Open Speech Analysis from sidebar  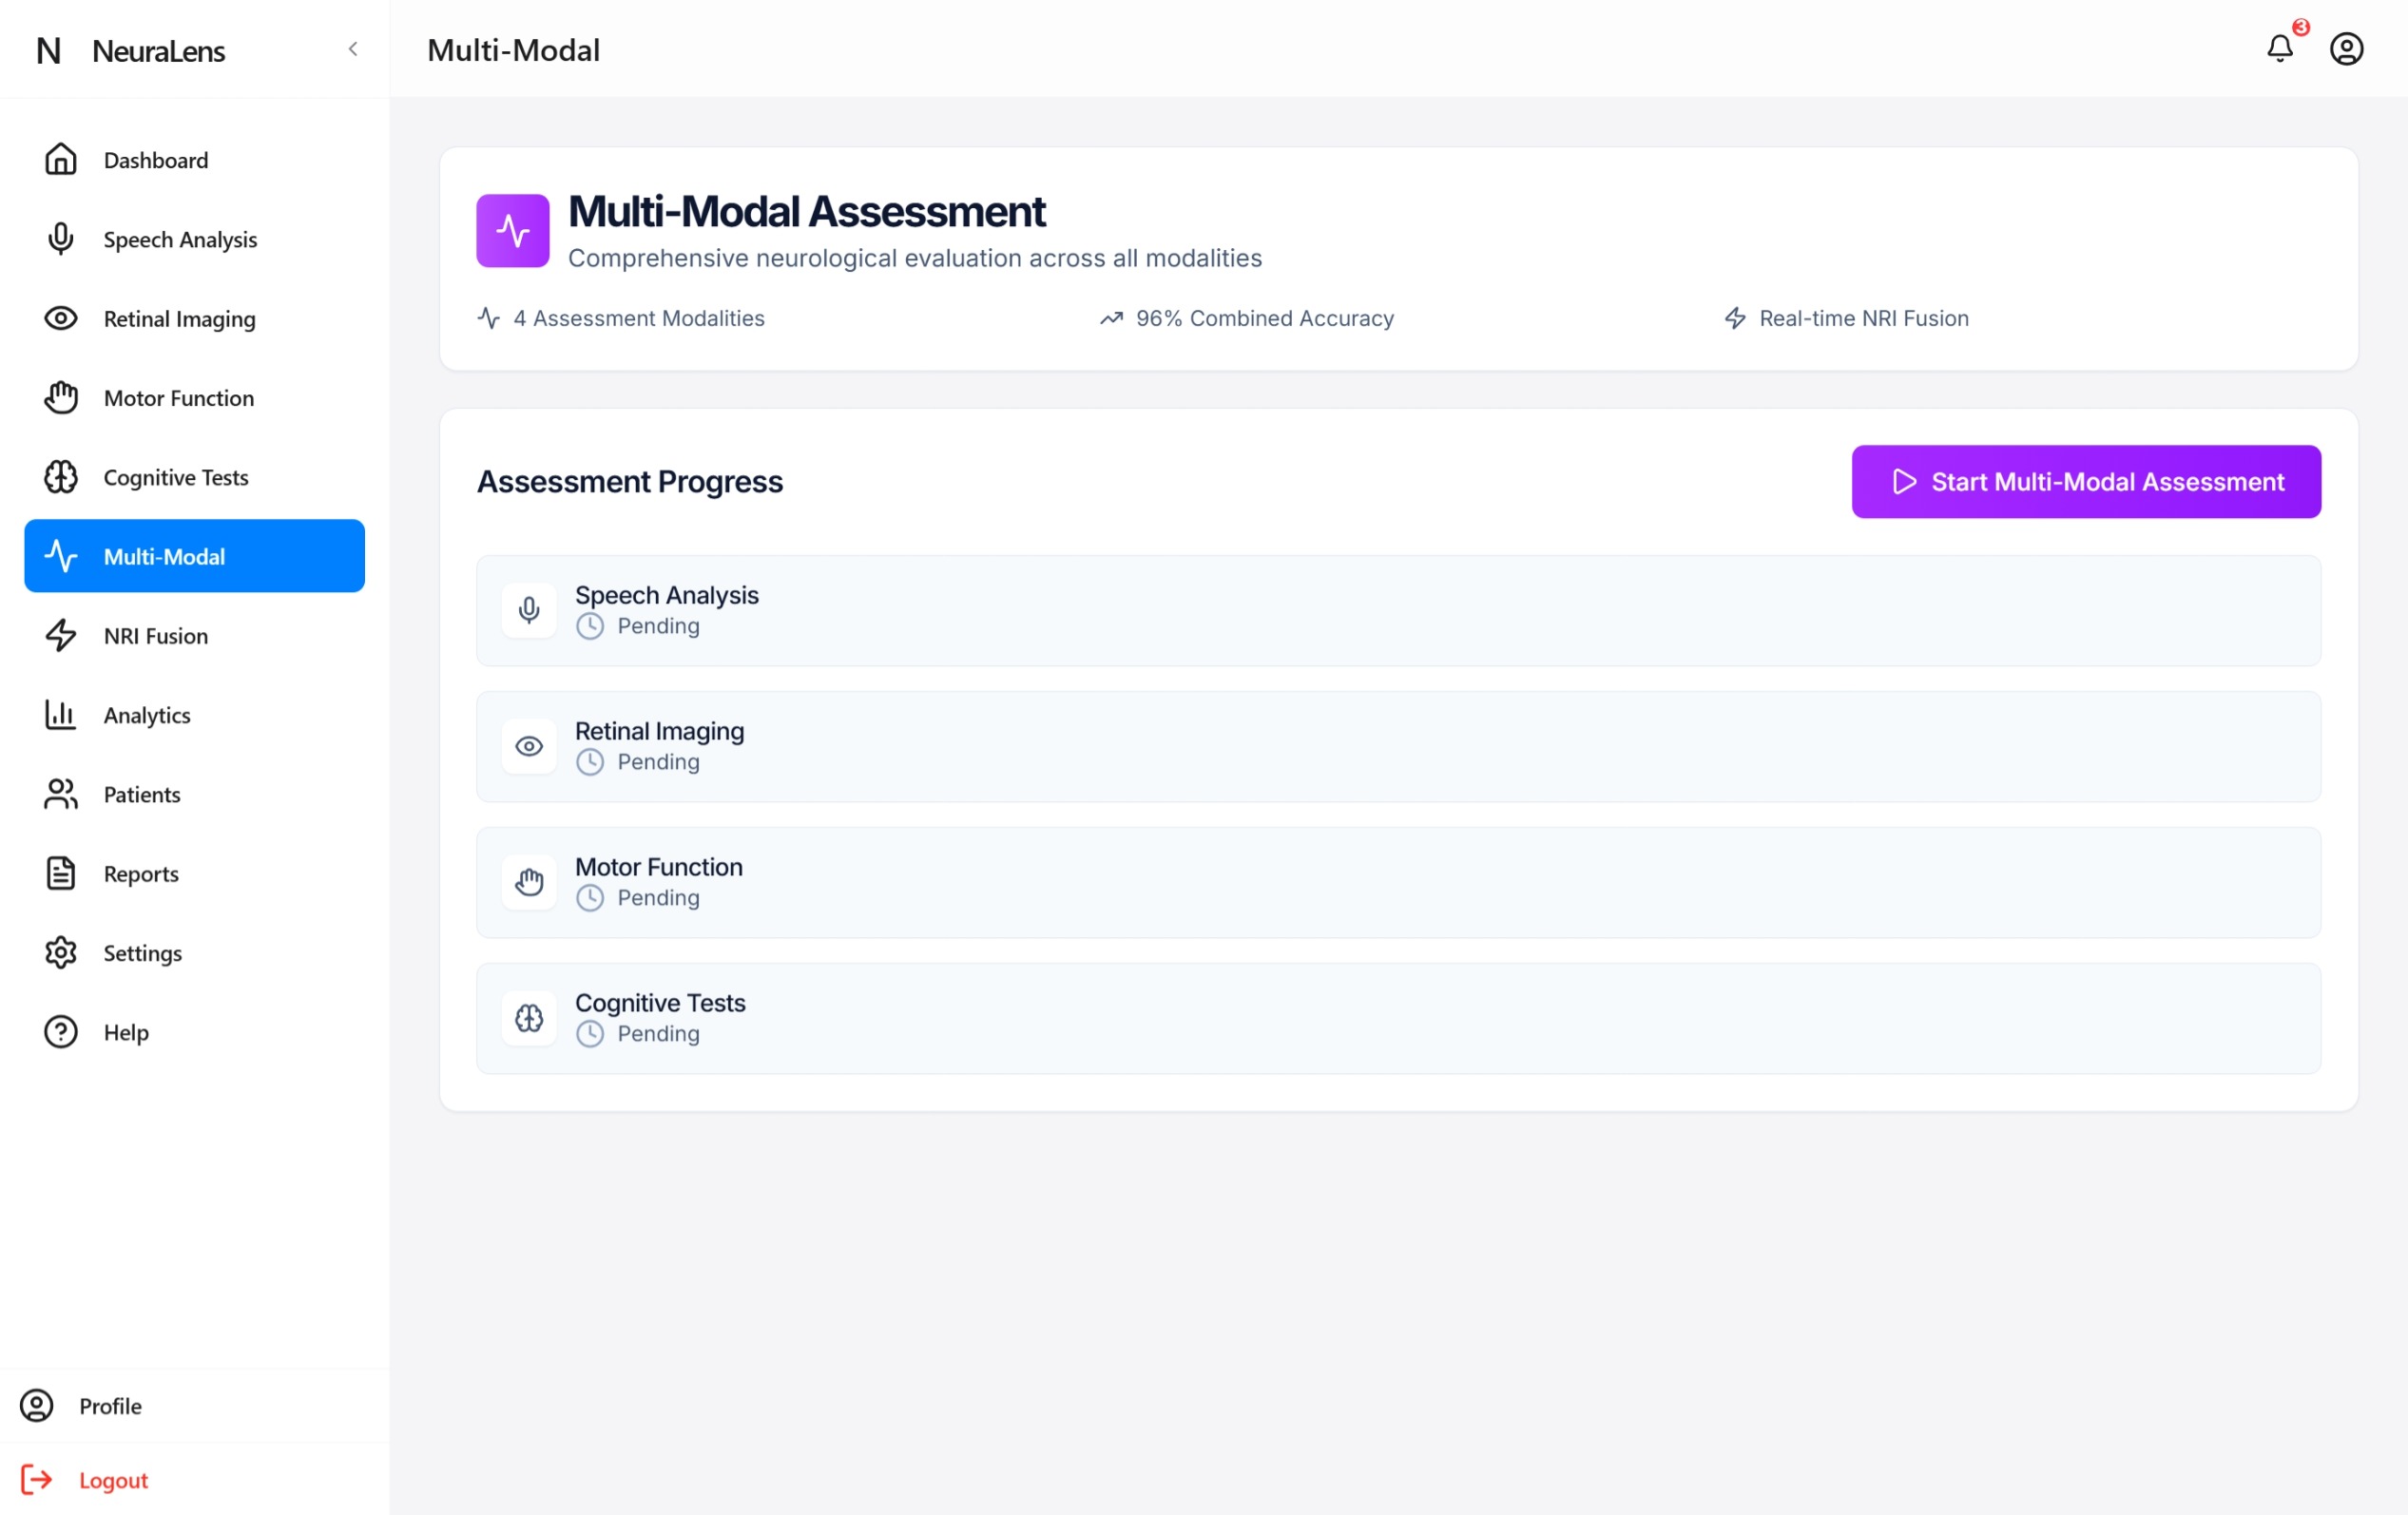click(x=180, y=239)
